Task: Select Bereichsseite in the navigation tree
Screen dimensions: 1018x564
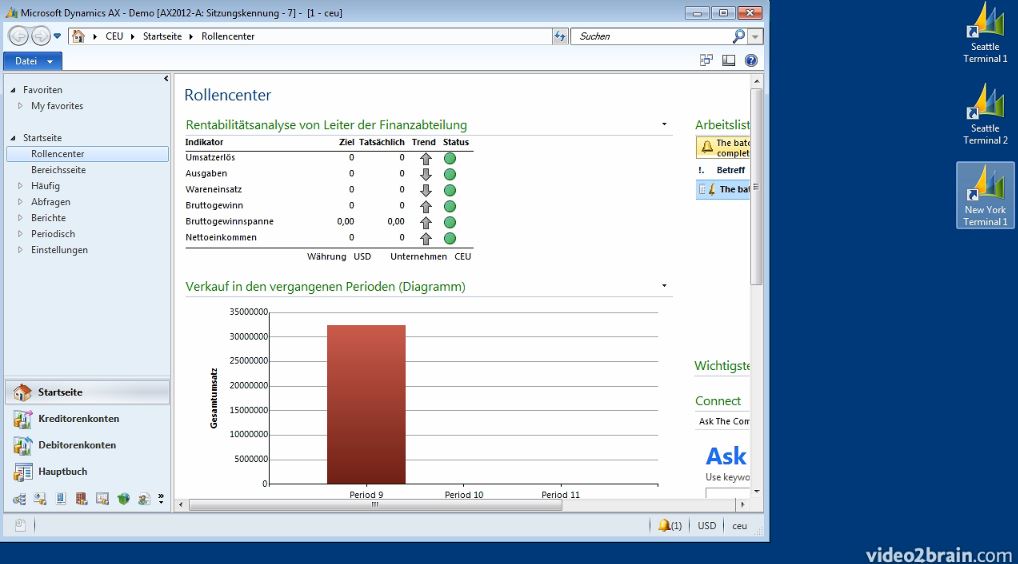Action: (58, 170)
